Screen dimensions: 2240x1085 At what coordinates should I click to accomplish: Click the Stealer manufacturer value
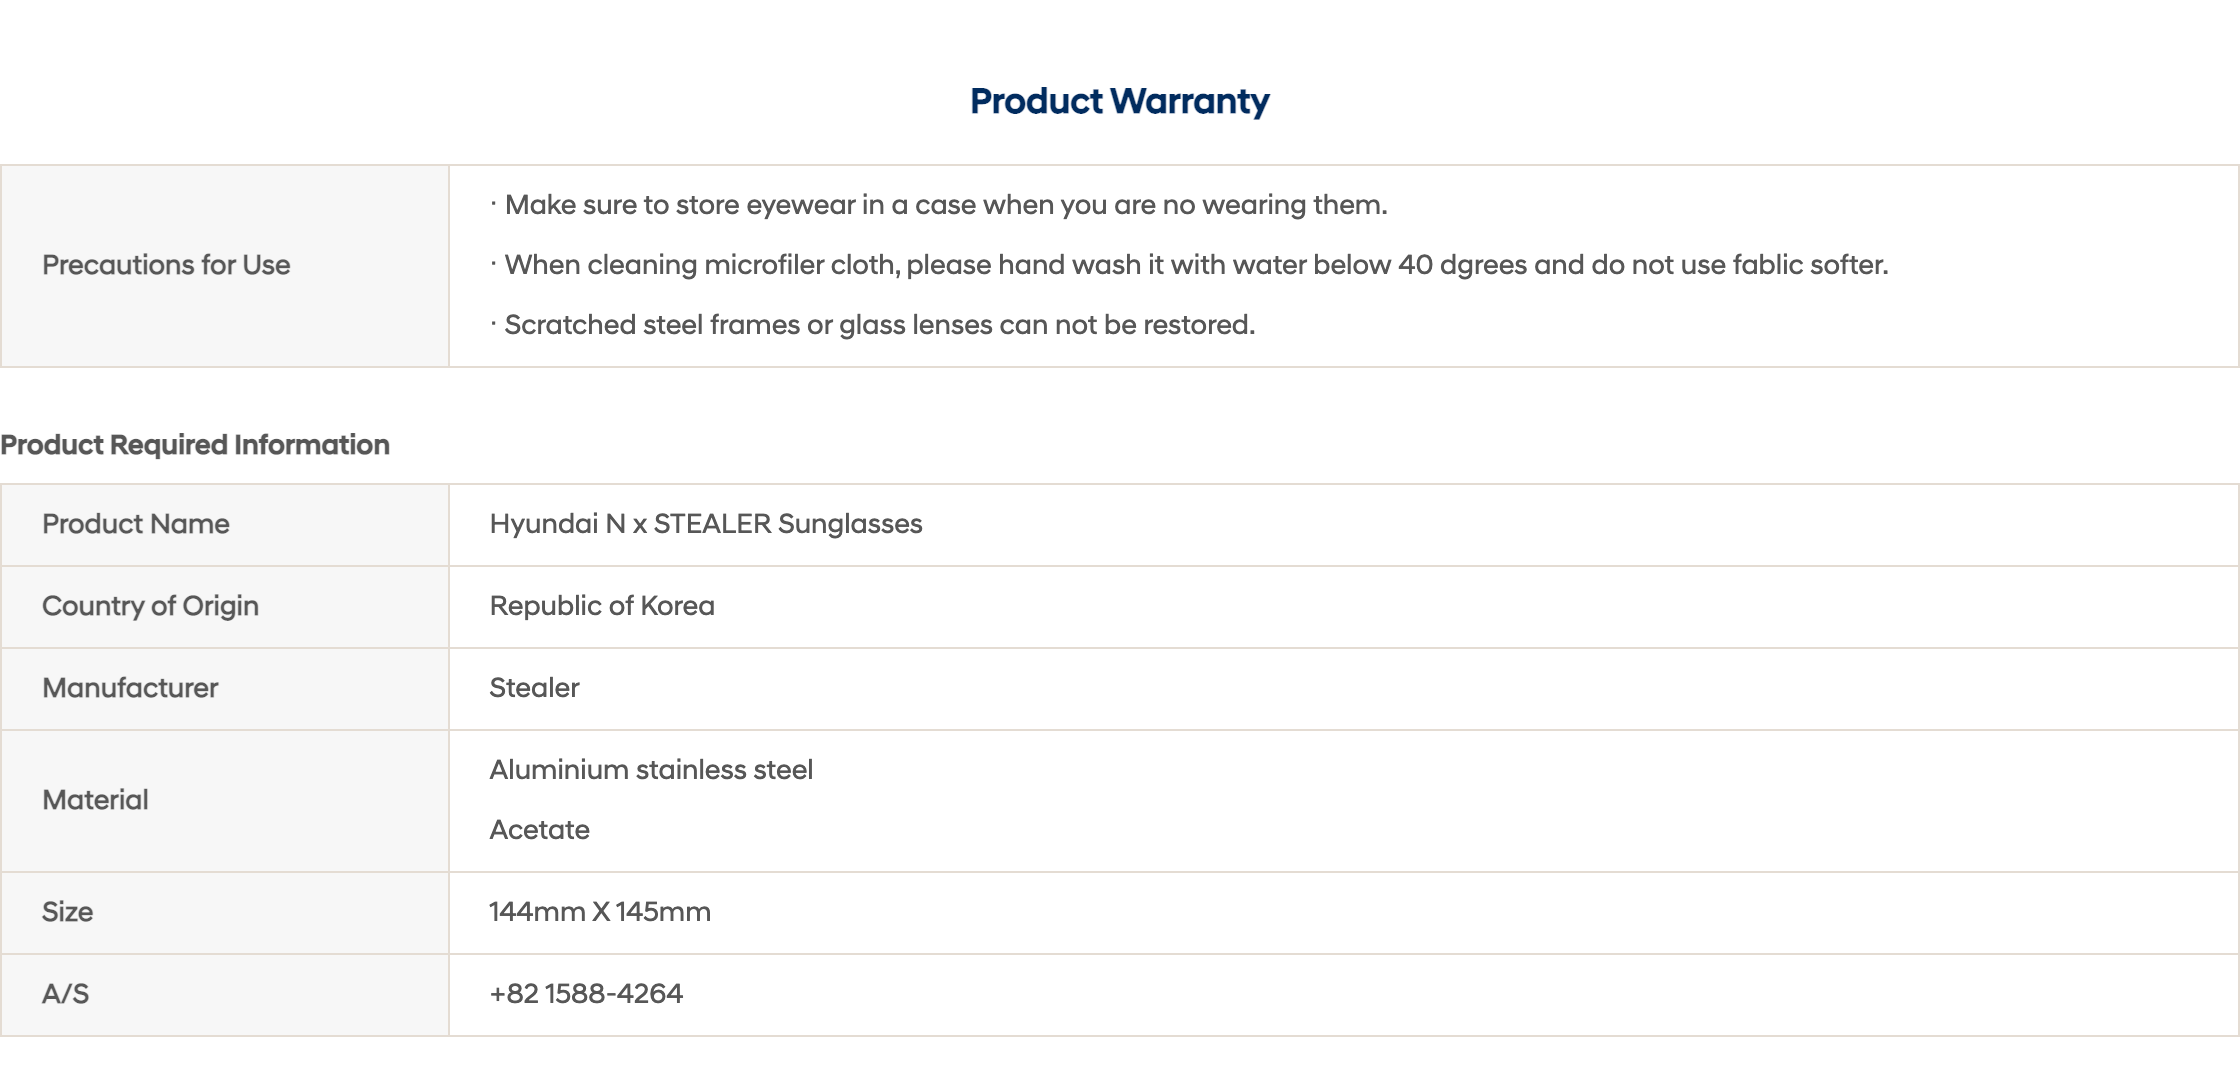click(534, 688)
